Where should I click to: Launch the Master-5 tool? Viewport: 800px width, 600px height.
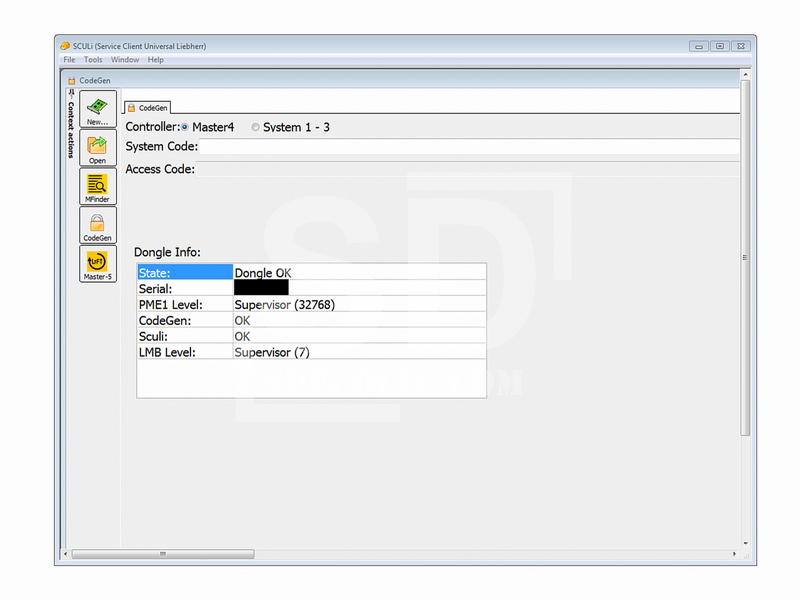tap(97, 264)
